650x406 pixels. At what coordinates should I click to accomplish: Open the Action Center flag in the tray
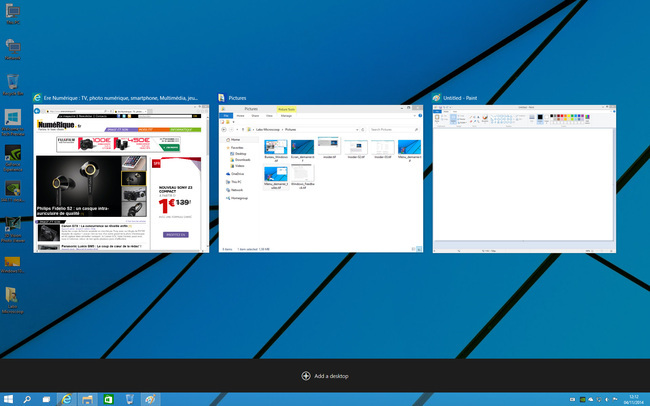tap(615, 399)
